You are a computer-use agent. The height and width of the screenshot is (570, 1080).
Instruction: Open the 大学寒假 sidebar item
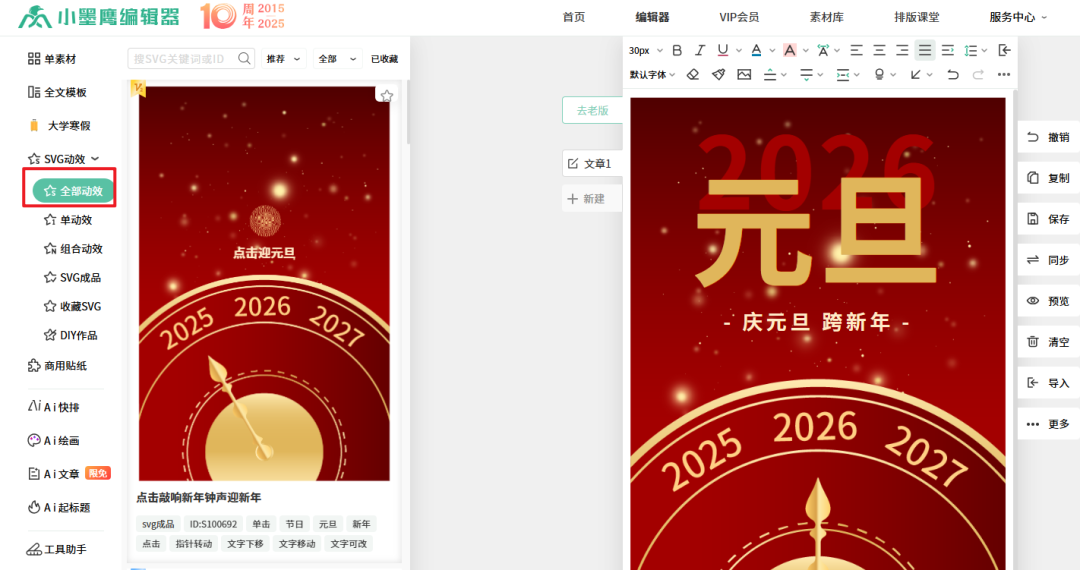[x=59, y=126]
